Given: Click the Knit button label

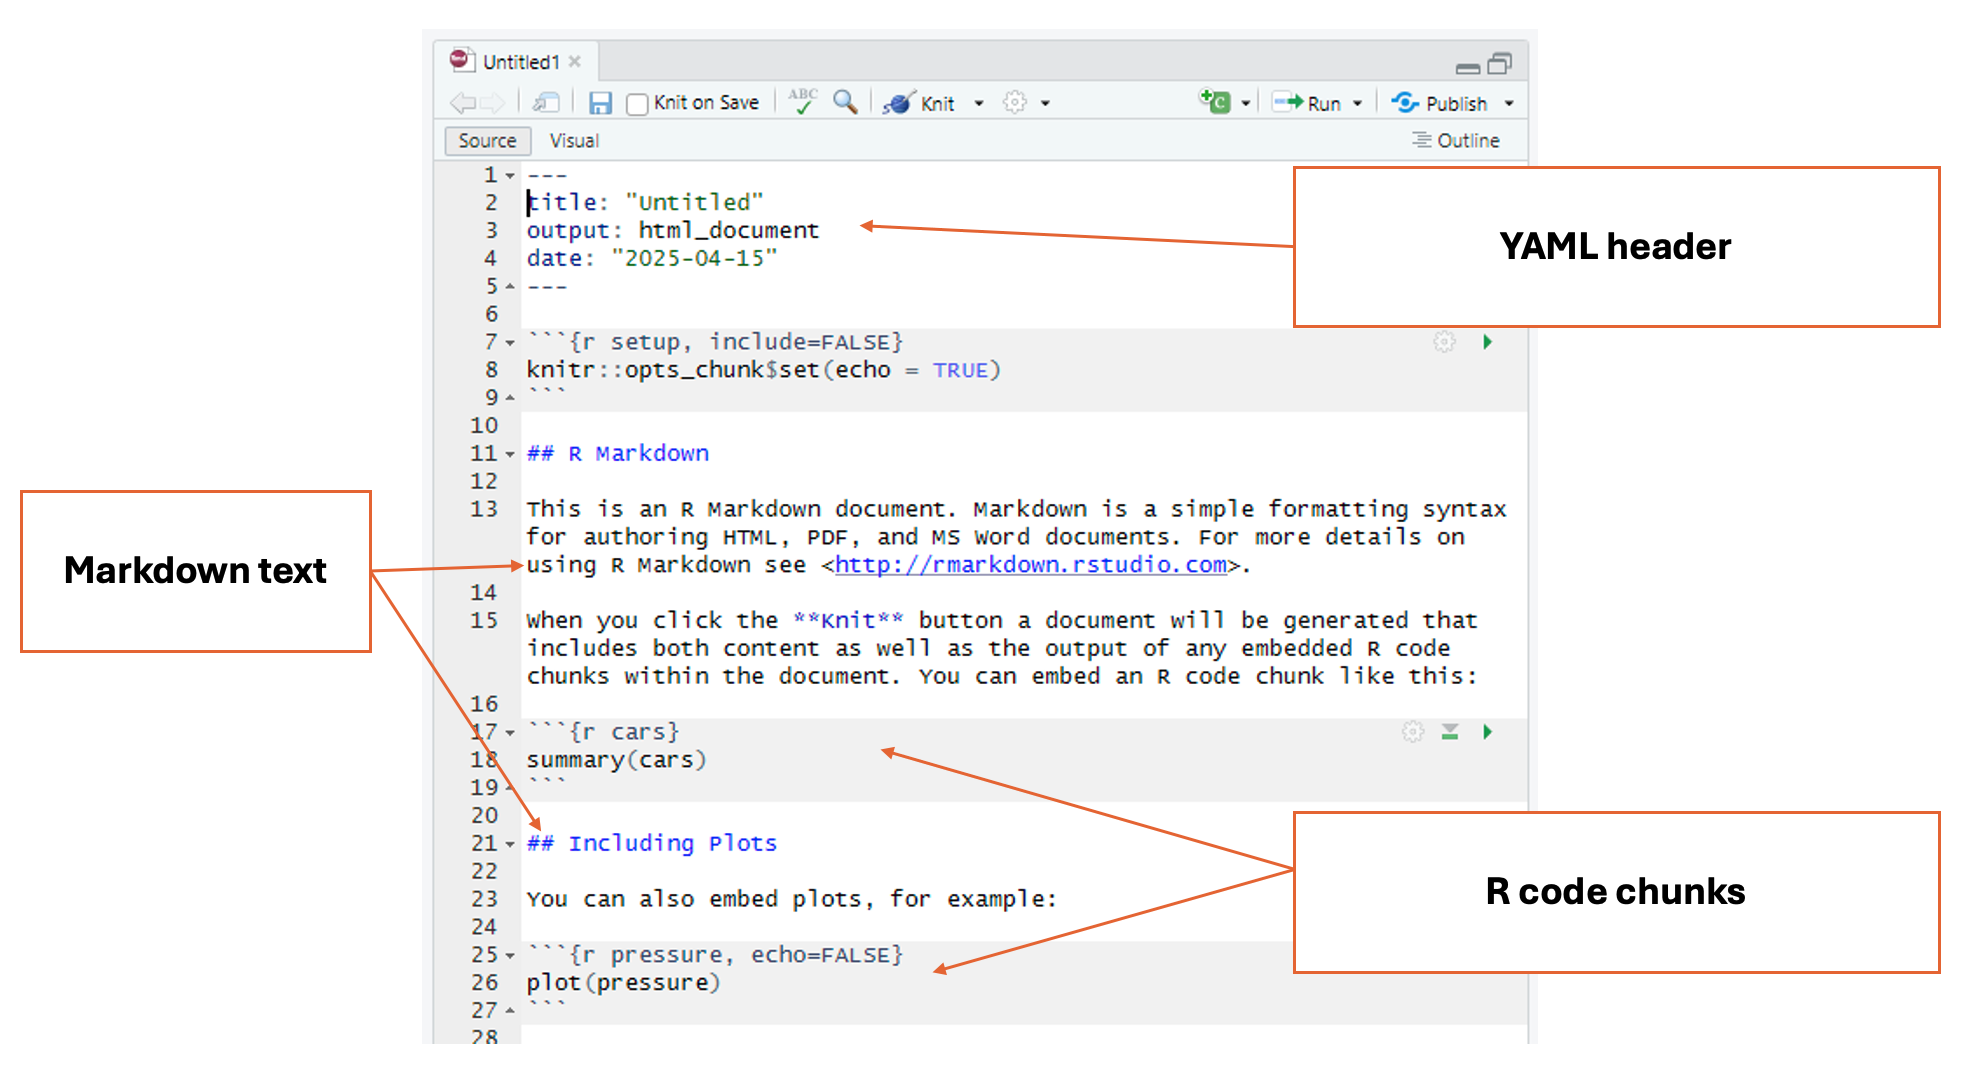Looking at the screenshot, I should tap(938, 103).
